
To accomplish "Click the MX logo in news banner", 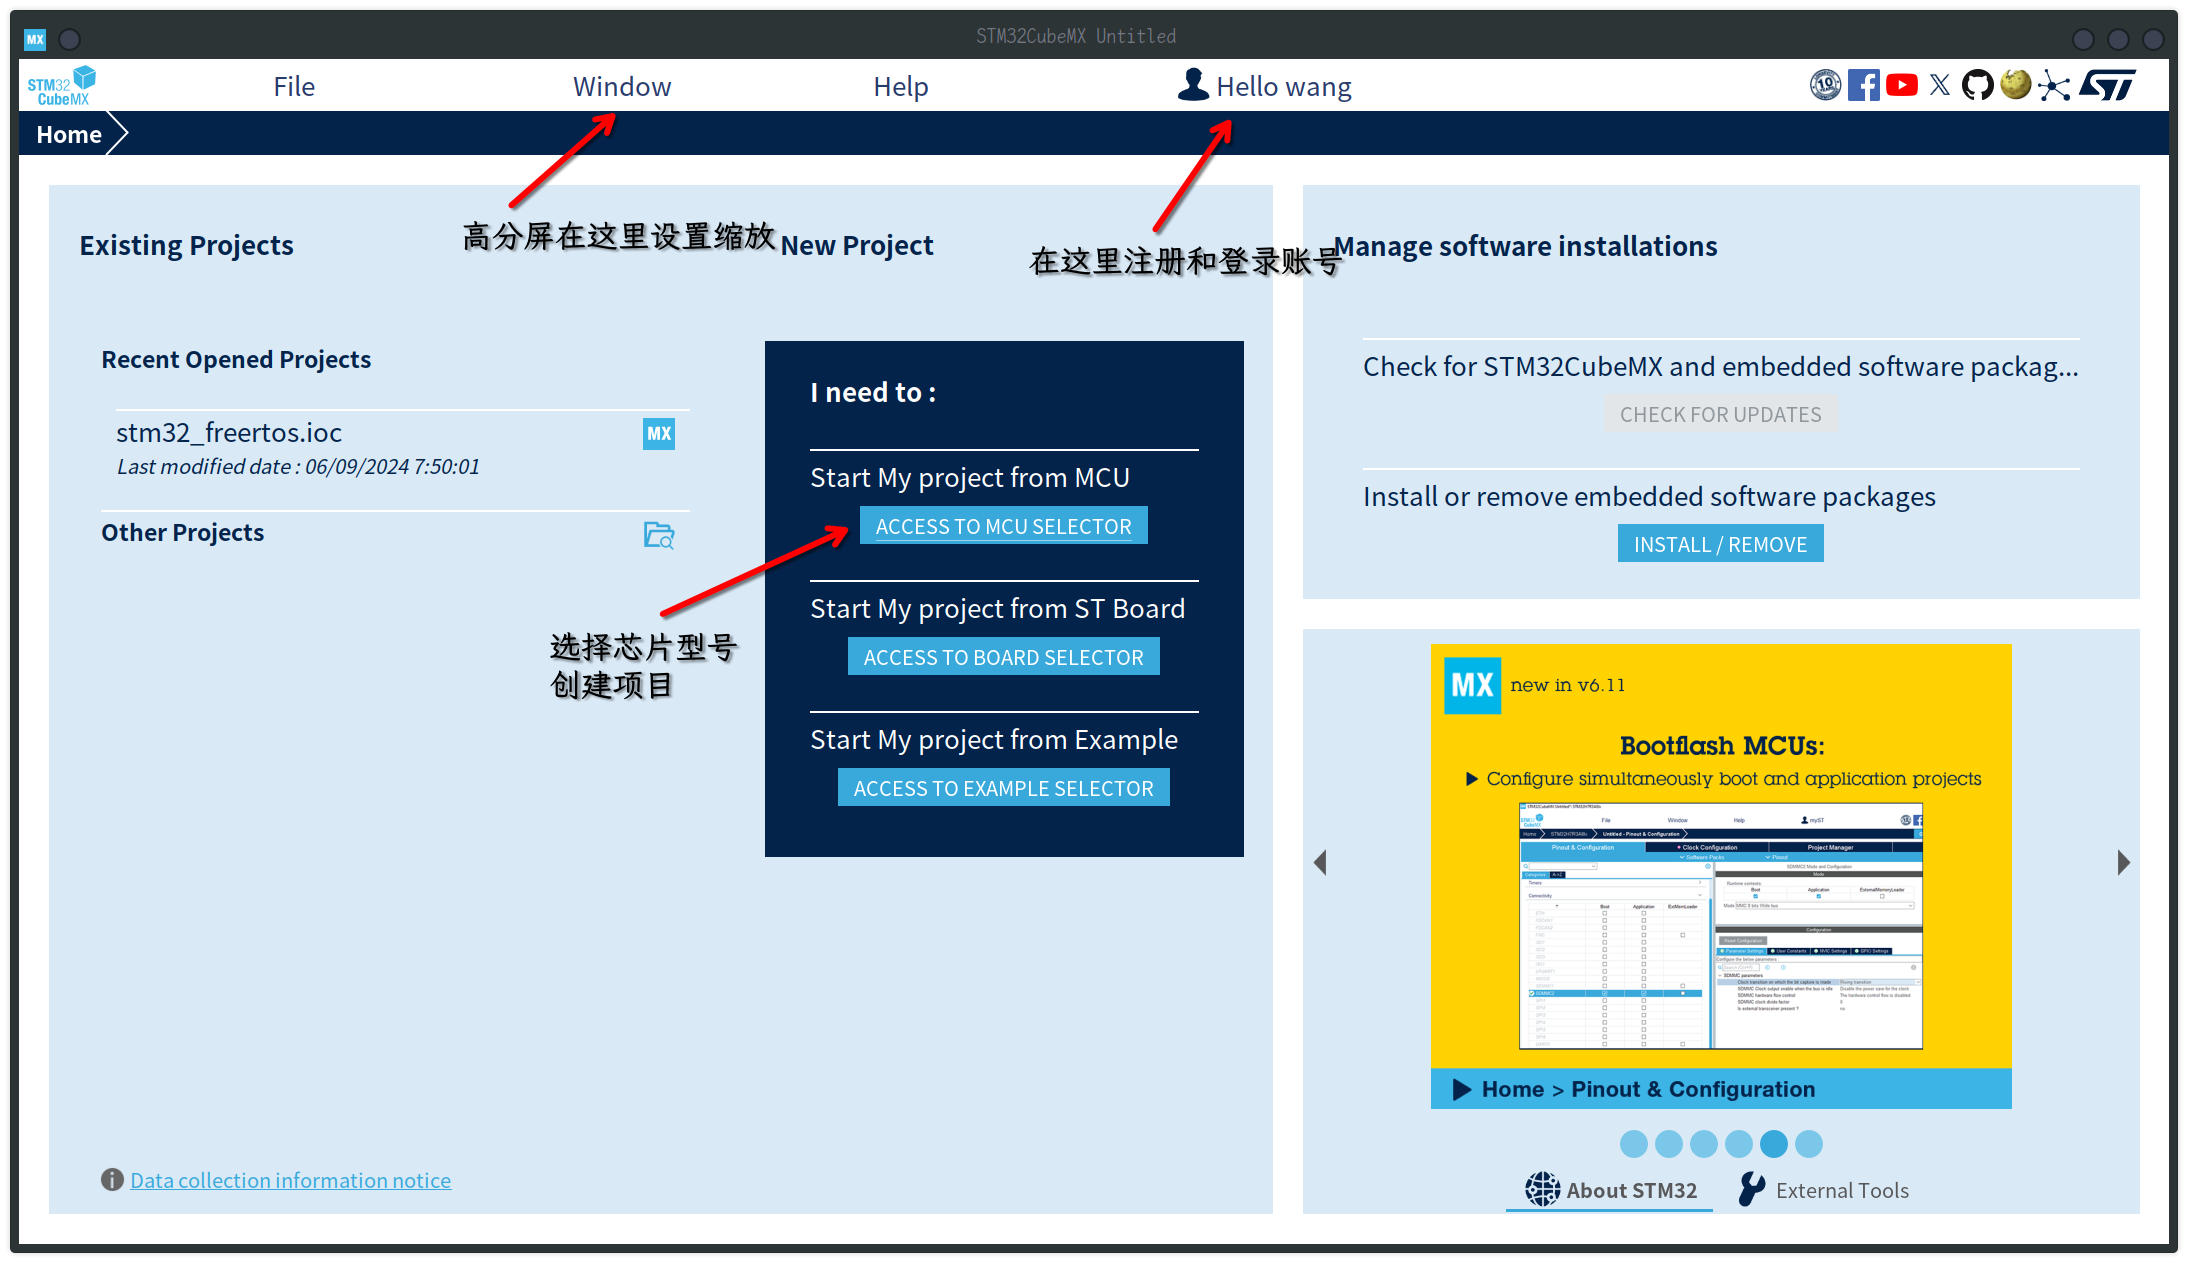I will [x=1472, y=685].
